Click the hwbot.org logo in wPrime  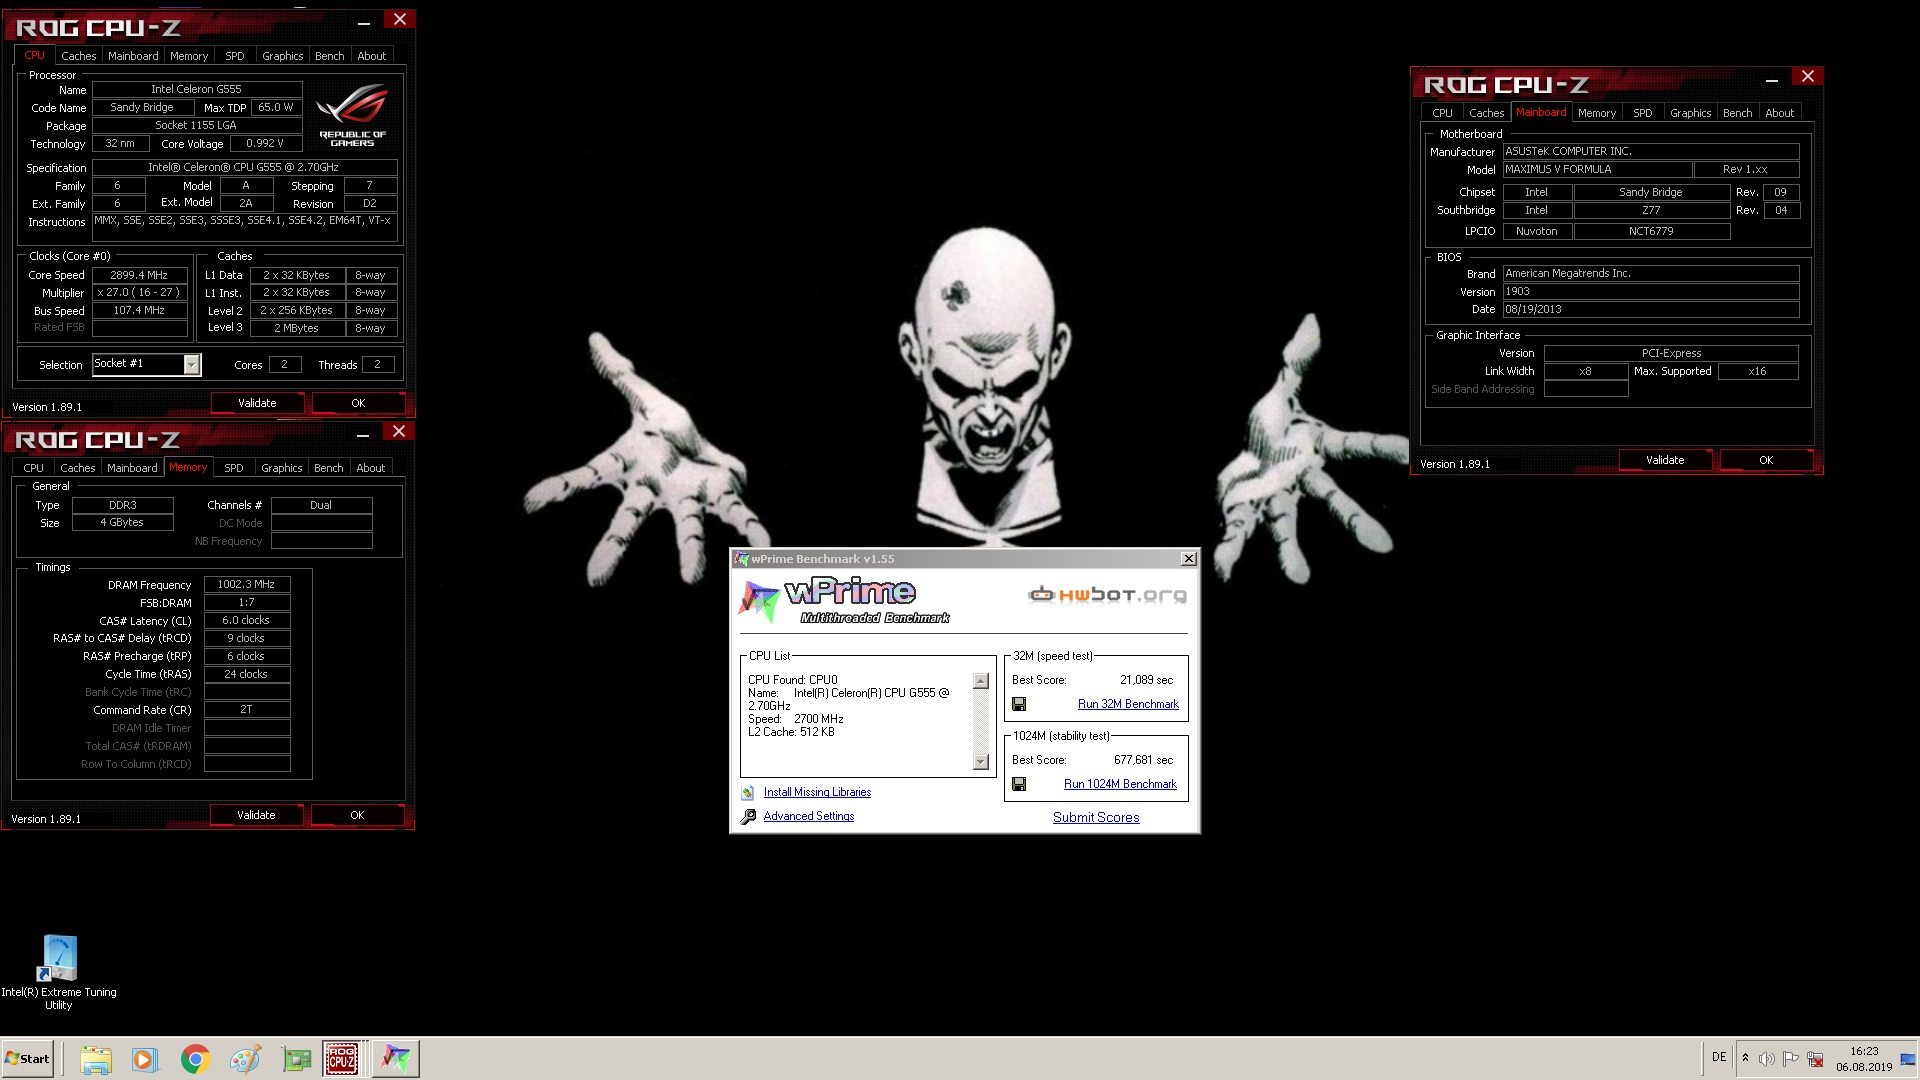pos(1107,595)
